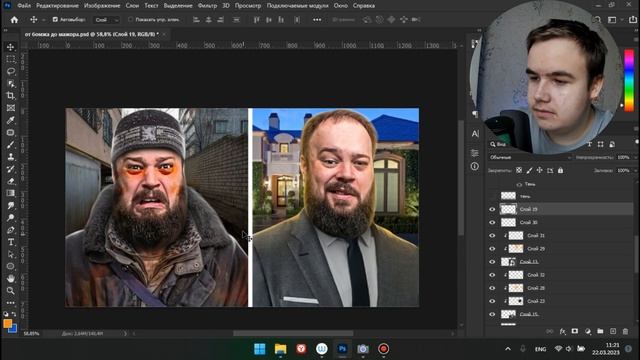640x360 pixels.
Task: Select the Horizontal Type tool
Action: coord(11,242)
